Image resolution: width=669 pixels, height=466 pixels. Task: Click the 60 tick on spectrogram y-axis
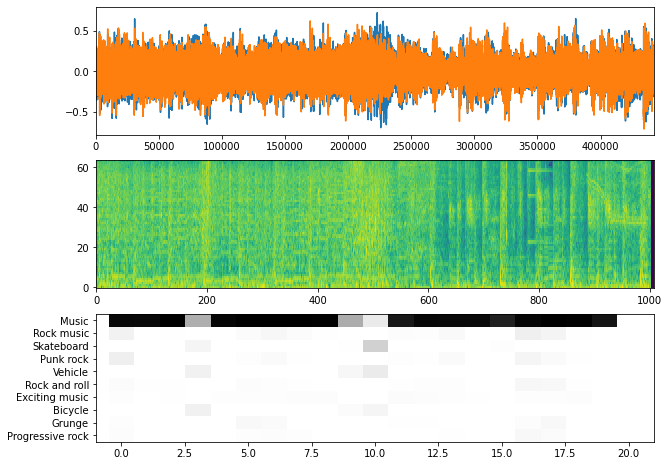[x=83, y=168]
